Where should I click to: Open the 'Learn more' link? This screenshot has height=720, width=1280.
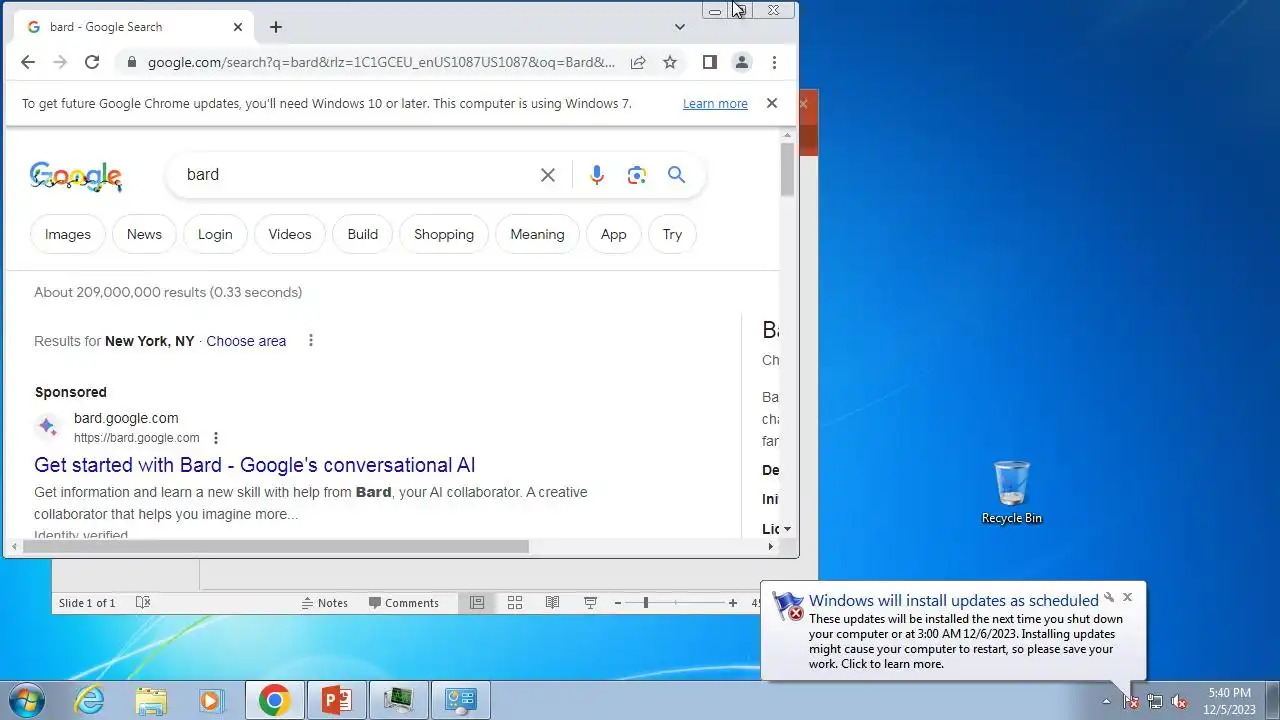point(715,104)
